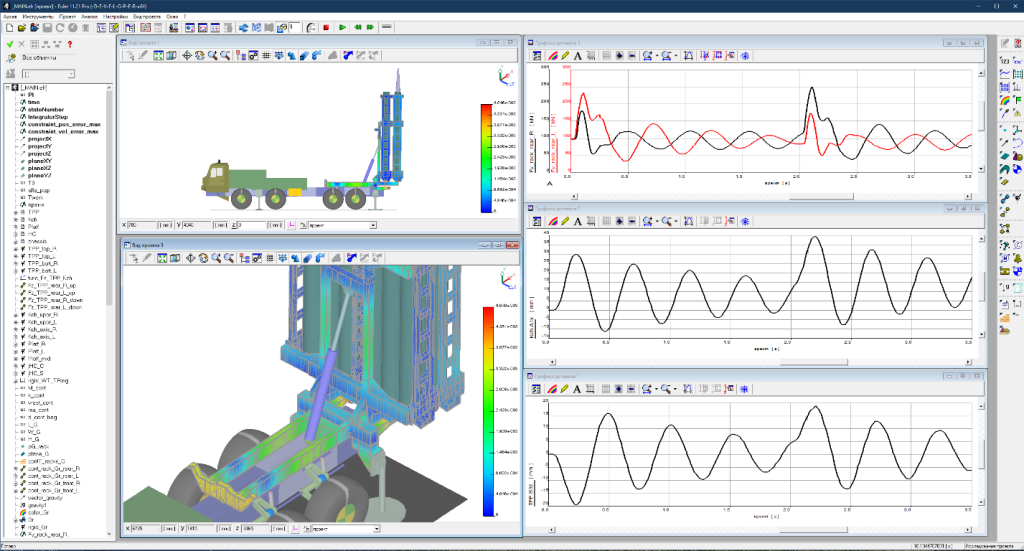Click the color legend bar in bottom 3D view
The image size is (1024, 551).
pos(488,411)
